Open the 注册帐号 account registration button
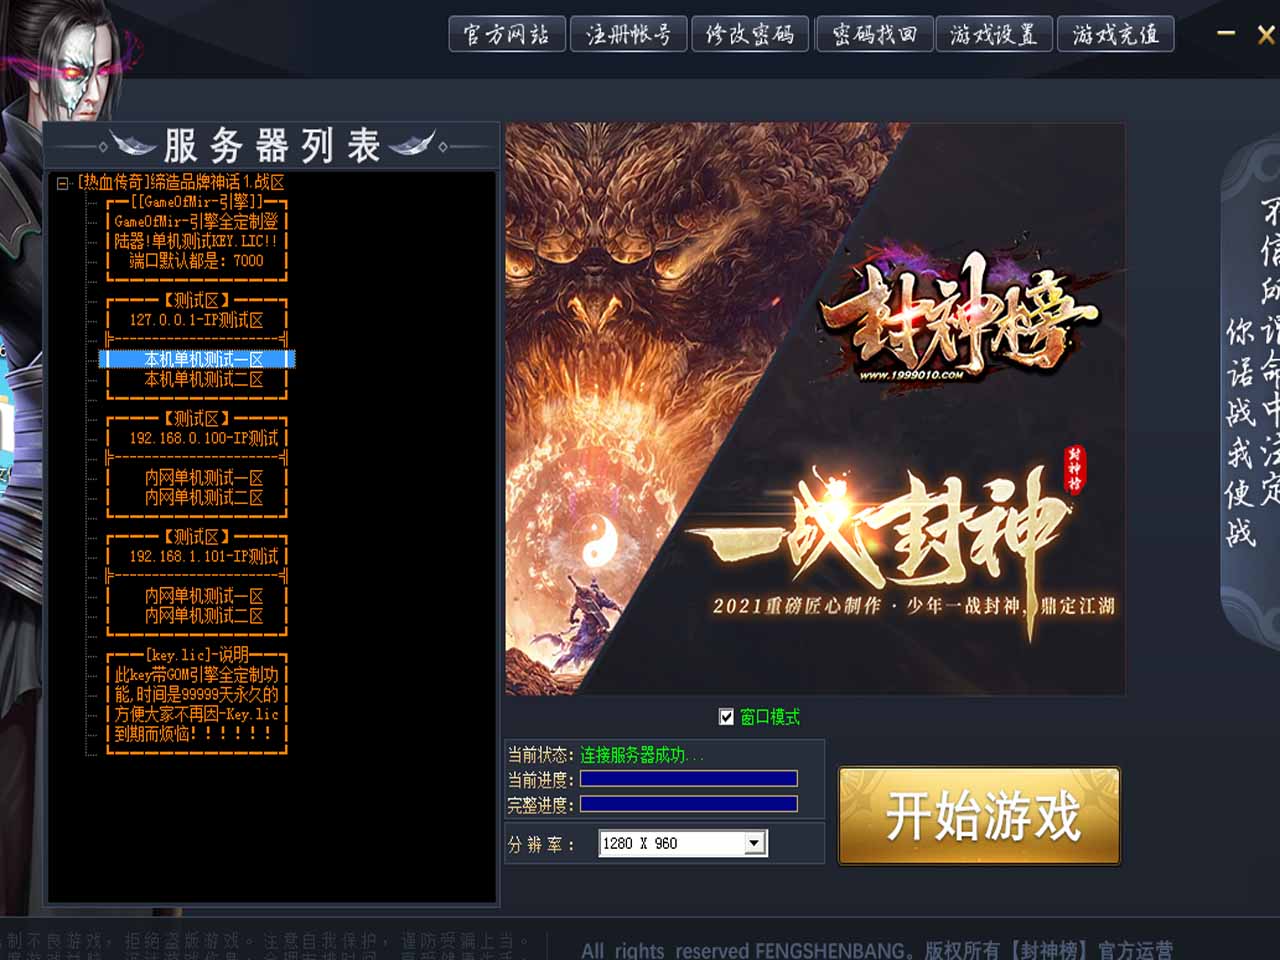 629,35
